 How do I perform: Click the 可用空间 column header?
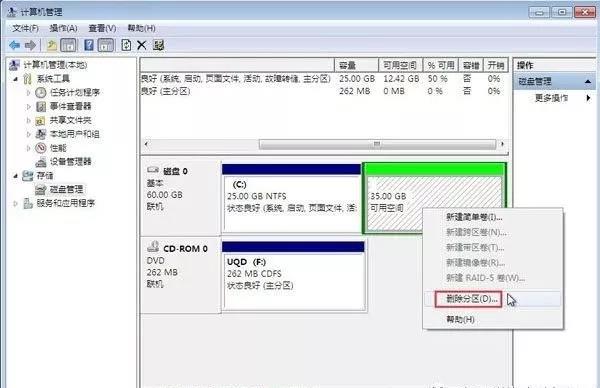pyautogui.click(x=401, y=65)
